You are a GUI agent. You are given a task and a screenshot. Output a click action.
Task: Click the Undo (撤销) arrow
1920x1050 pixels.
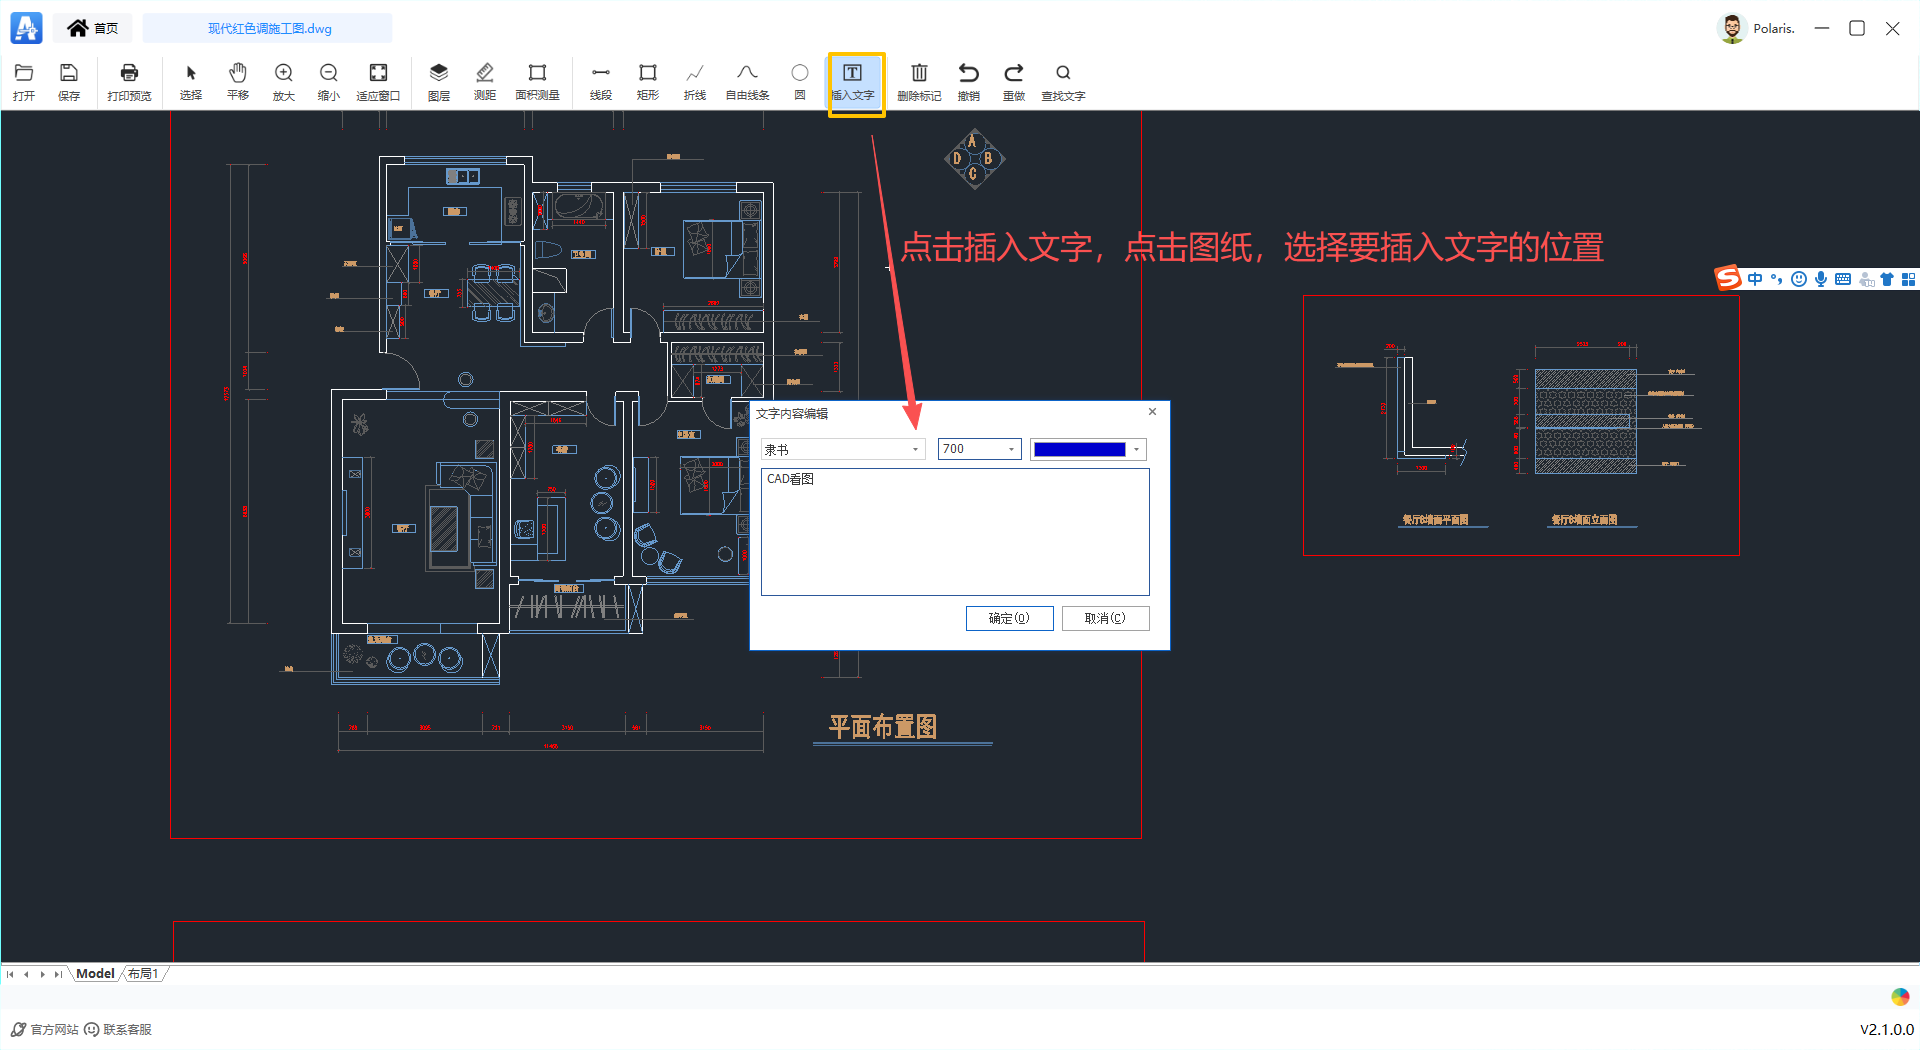pyautogui.click(x=968, y=81)
